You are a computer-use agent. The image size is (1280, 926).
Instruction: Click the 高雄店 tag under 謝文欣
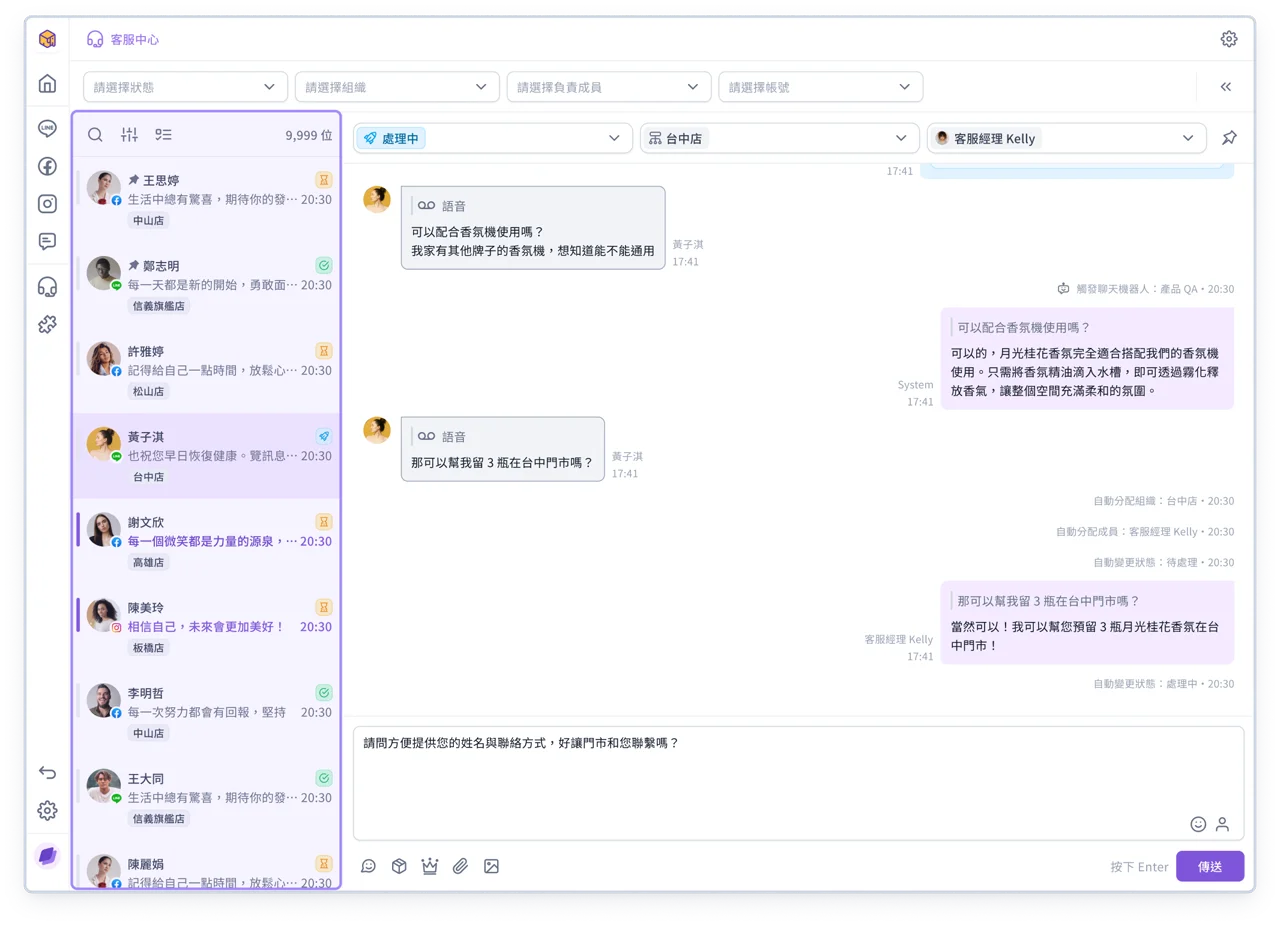(x=148, y=562)
